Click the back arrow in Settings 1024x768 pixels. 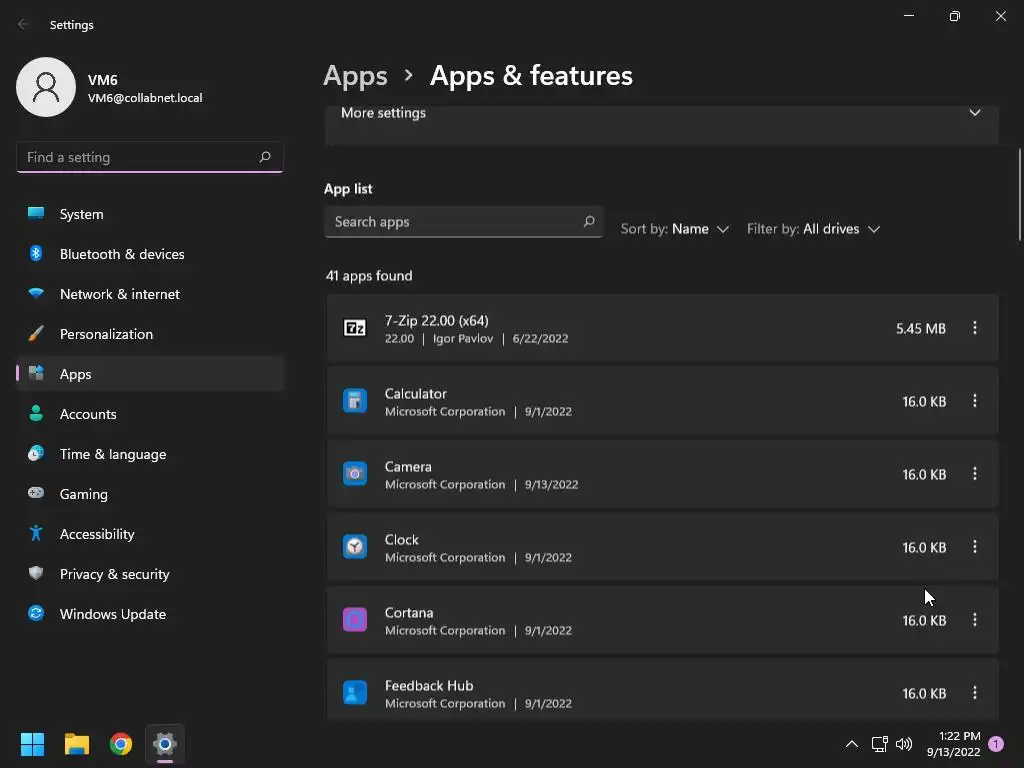[24, 25]
